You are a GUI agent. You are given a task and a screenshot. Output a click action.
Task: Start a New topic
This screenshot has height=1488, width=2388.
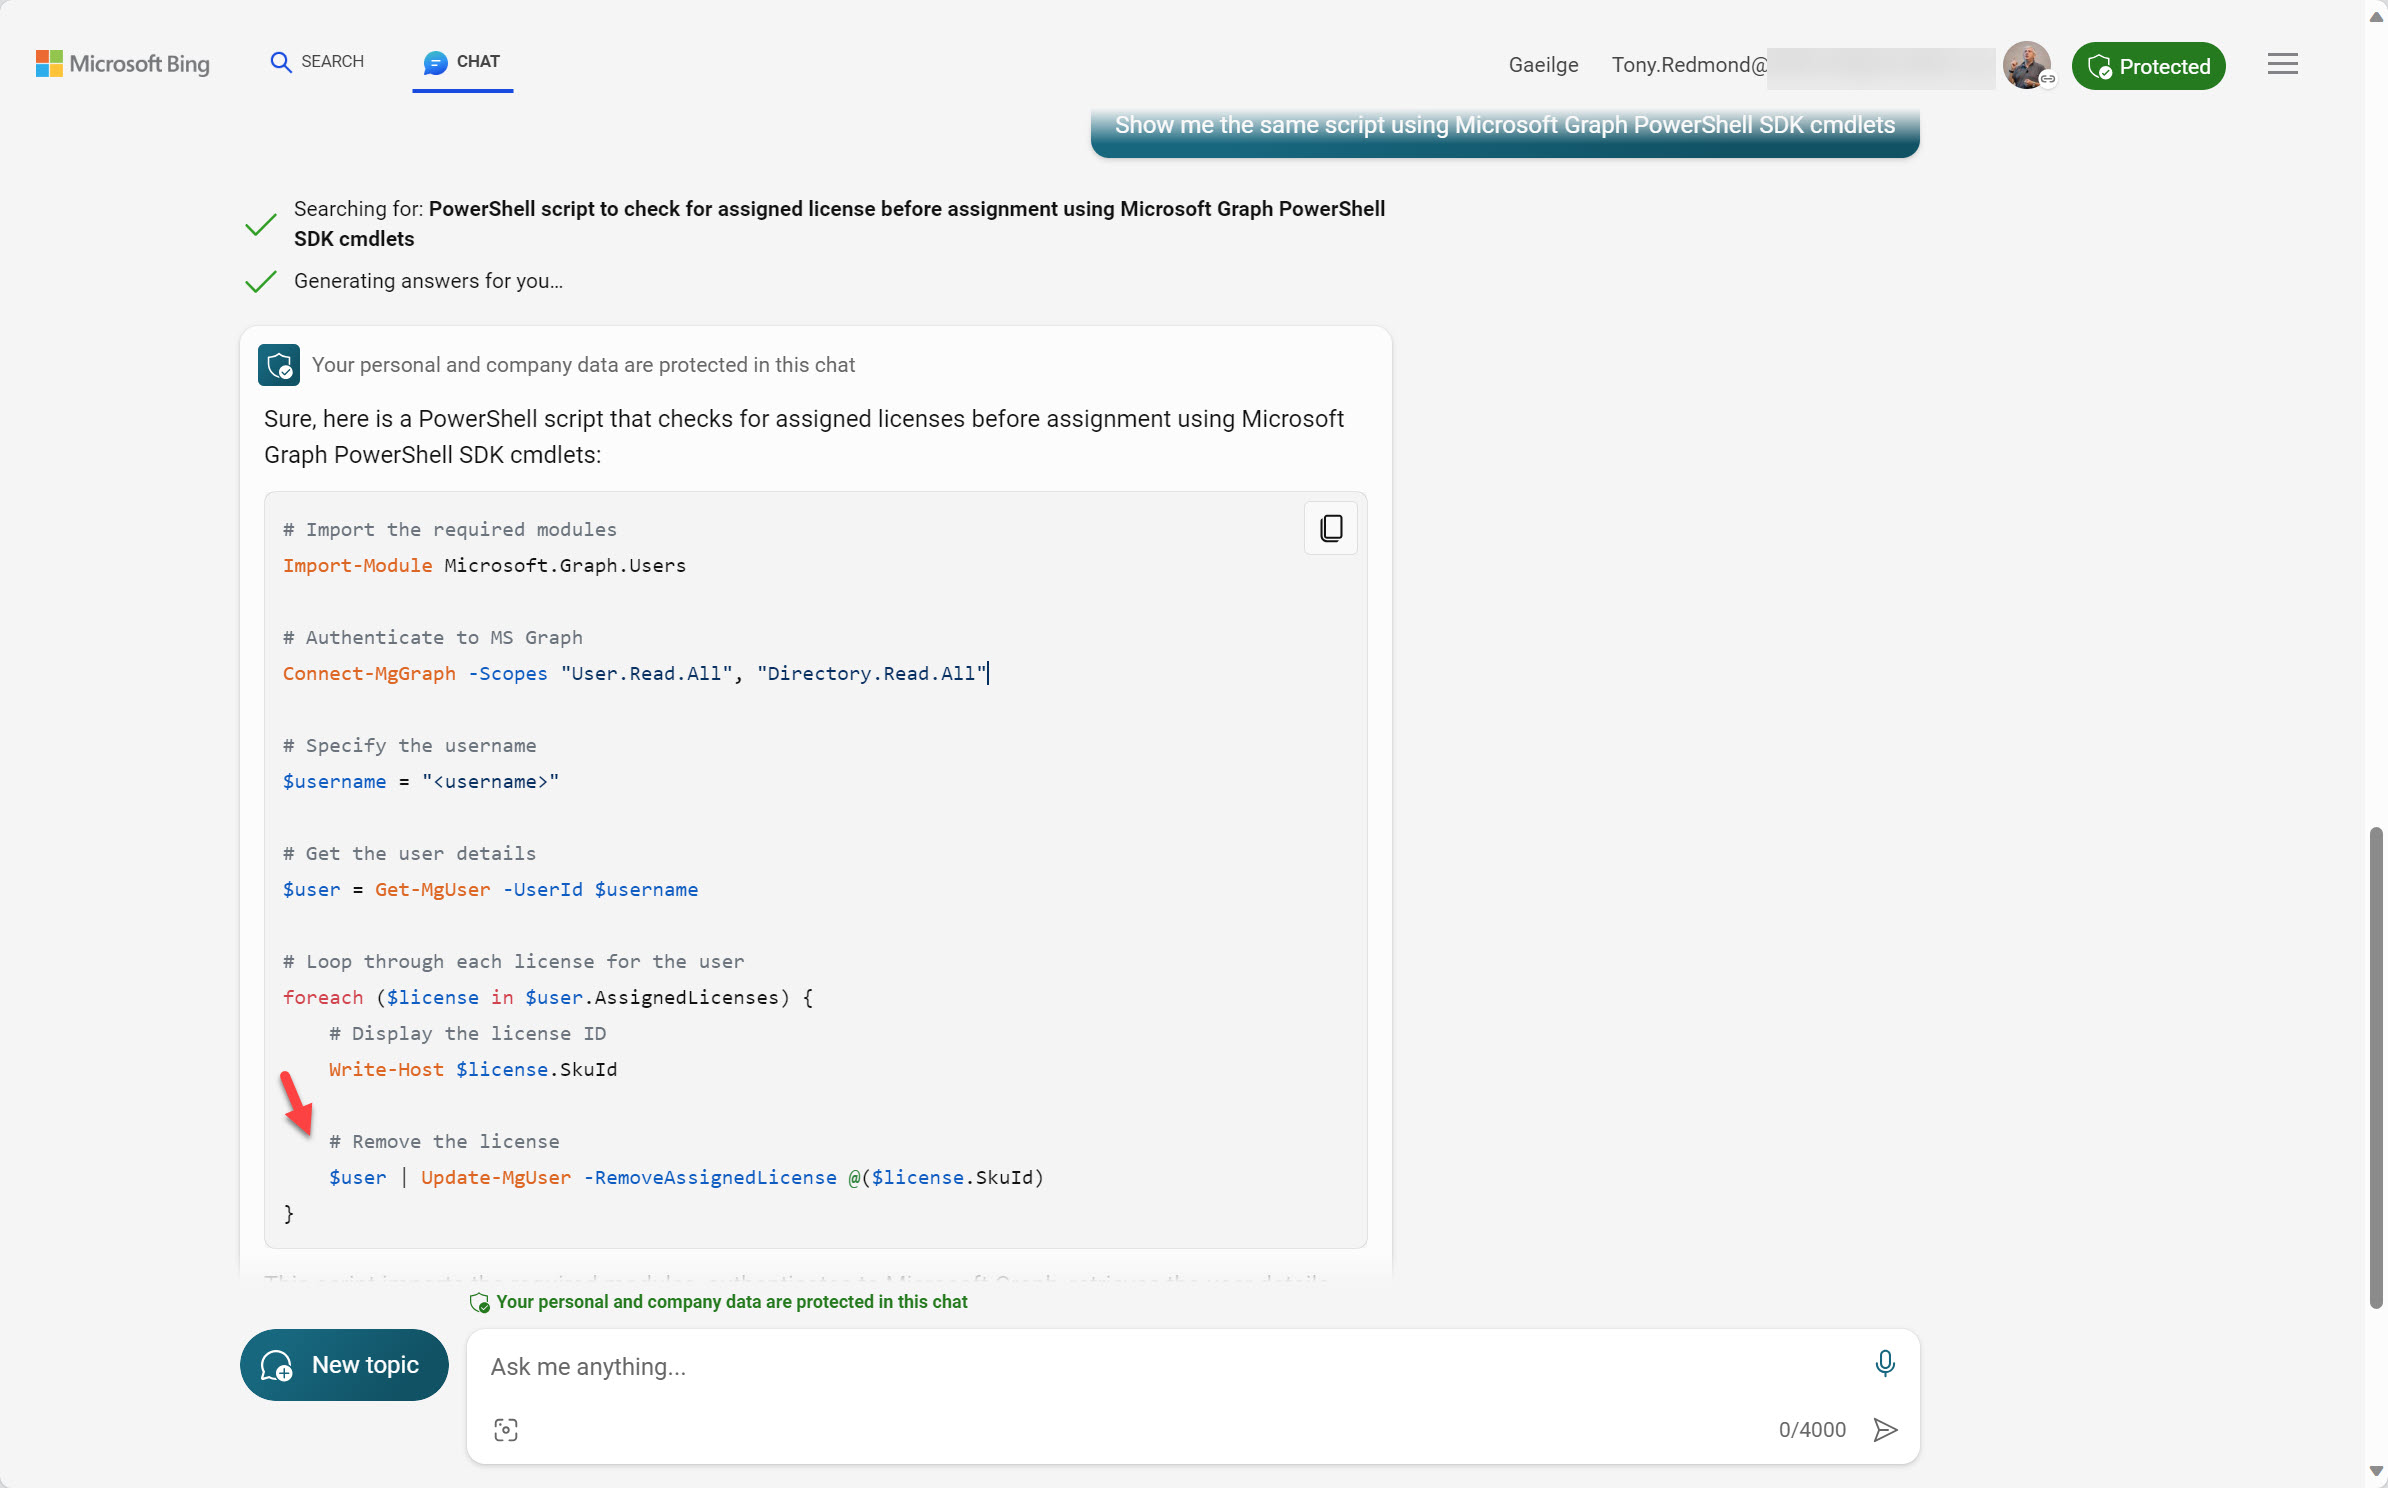[344, 1365]
